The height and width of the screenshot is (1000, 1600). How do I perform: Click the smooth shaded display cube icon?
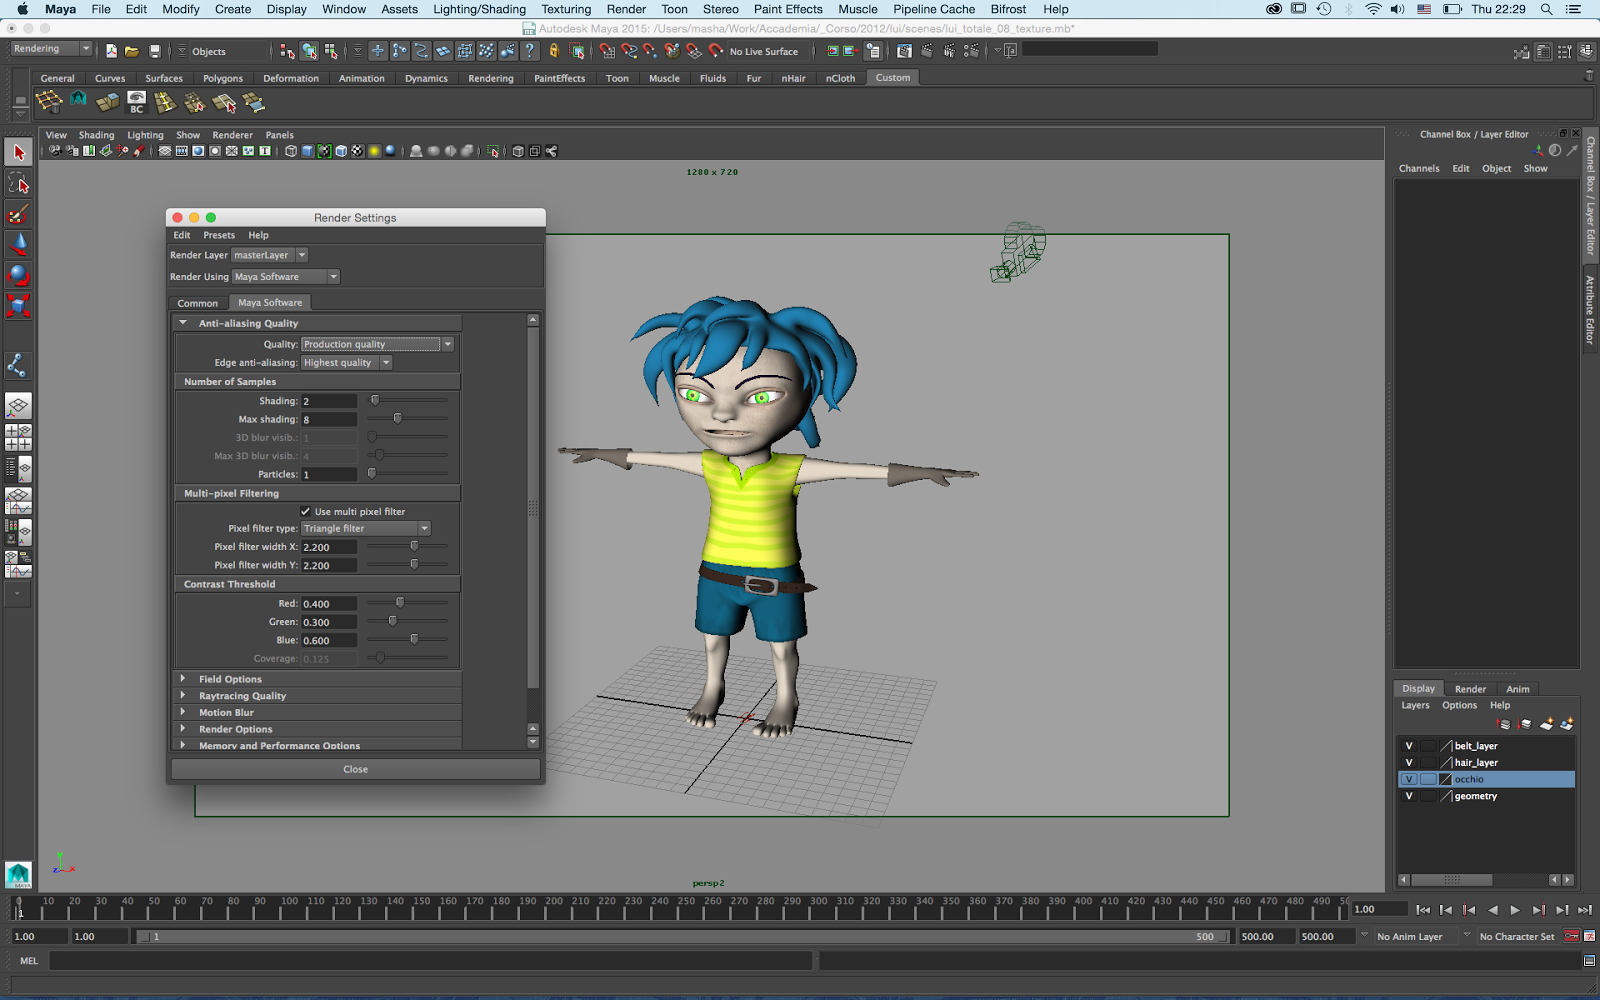point(308,151)
